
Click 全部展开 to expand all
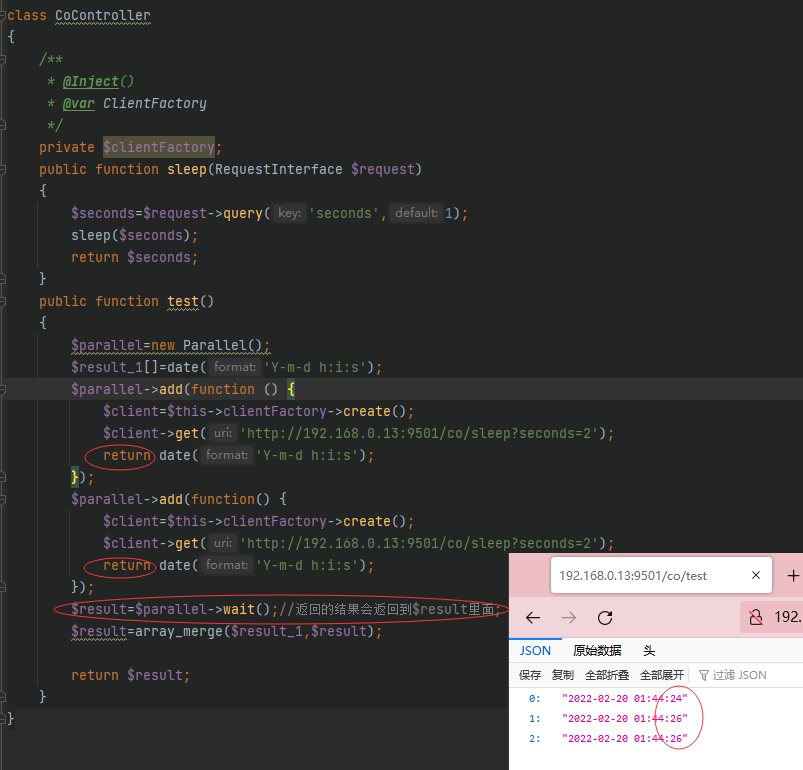click(x=662, y=675)
